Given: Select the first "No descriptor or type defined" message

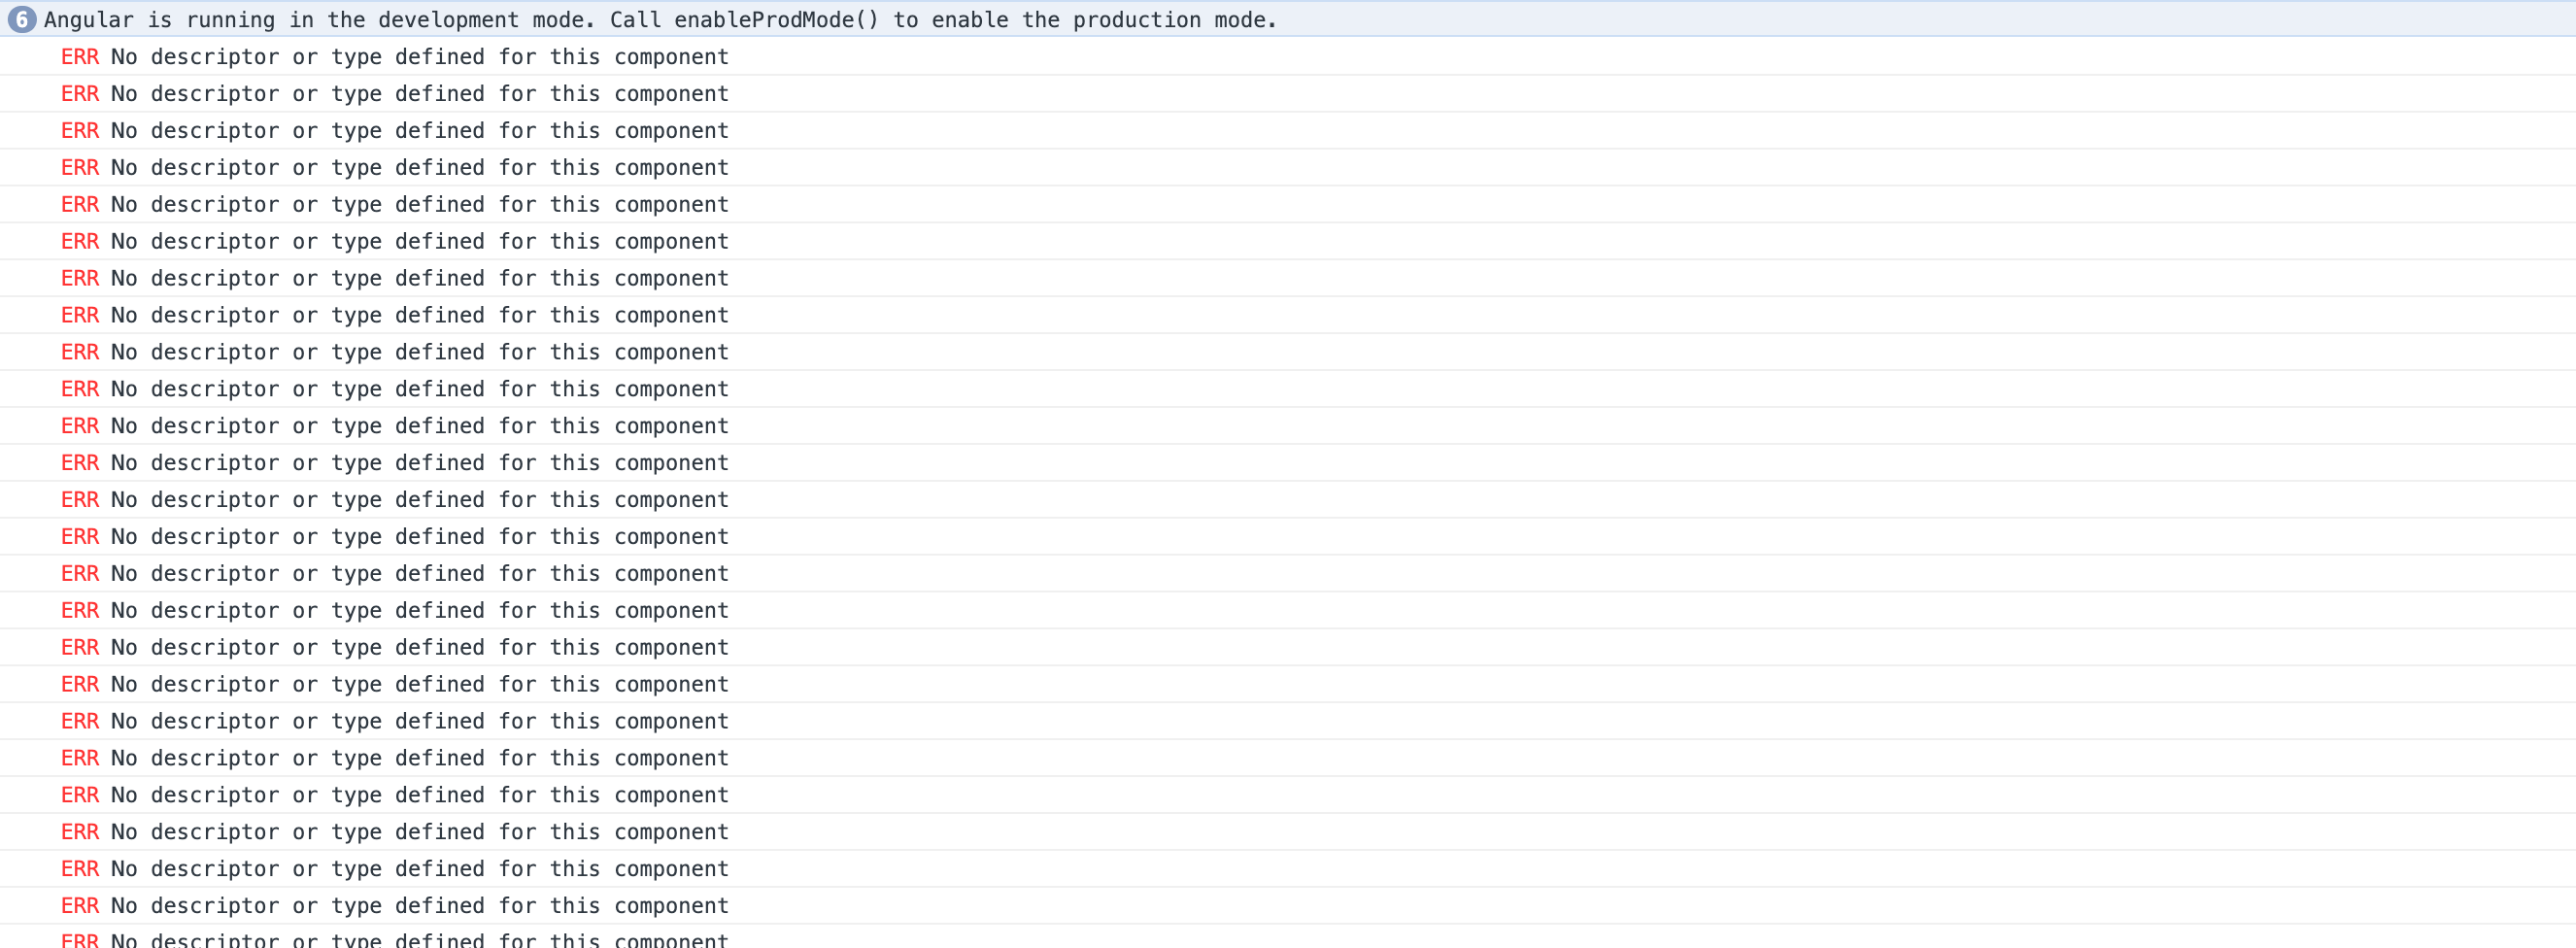Looking at the screenshot, I should point(418,57).
